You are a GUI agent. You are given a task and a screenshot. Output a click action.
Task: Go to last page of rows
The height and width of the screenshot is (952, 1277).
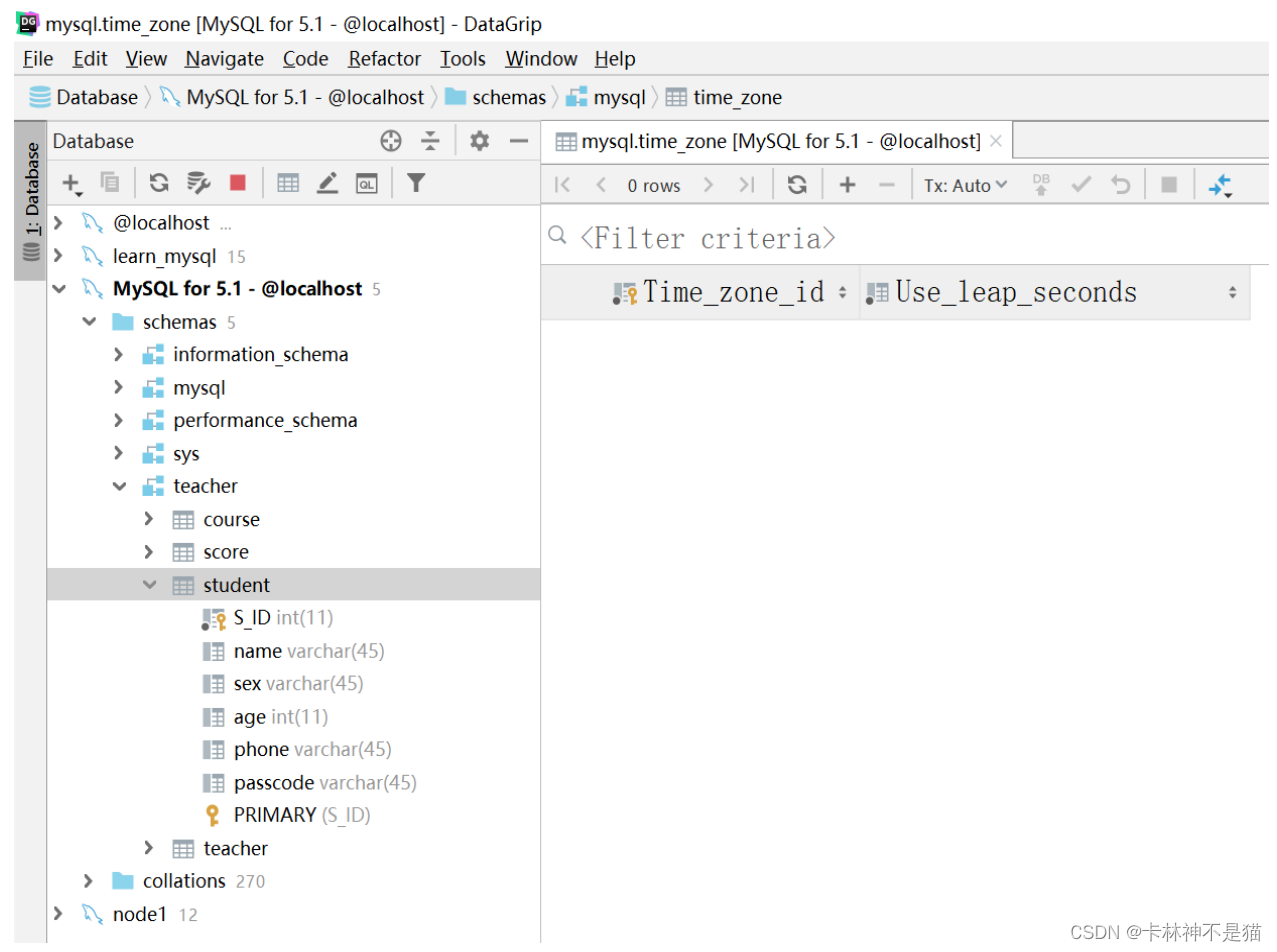746,185
